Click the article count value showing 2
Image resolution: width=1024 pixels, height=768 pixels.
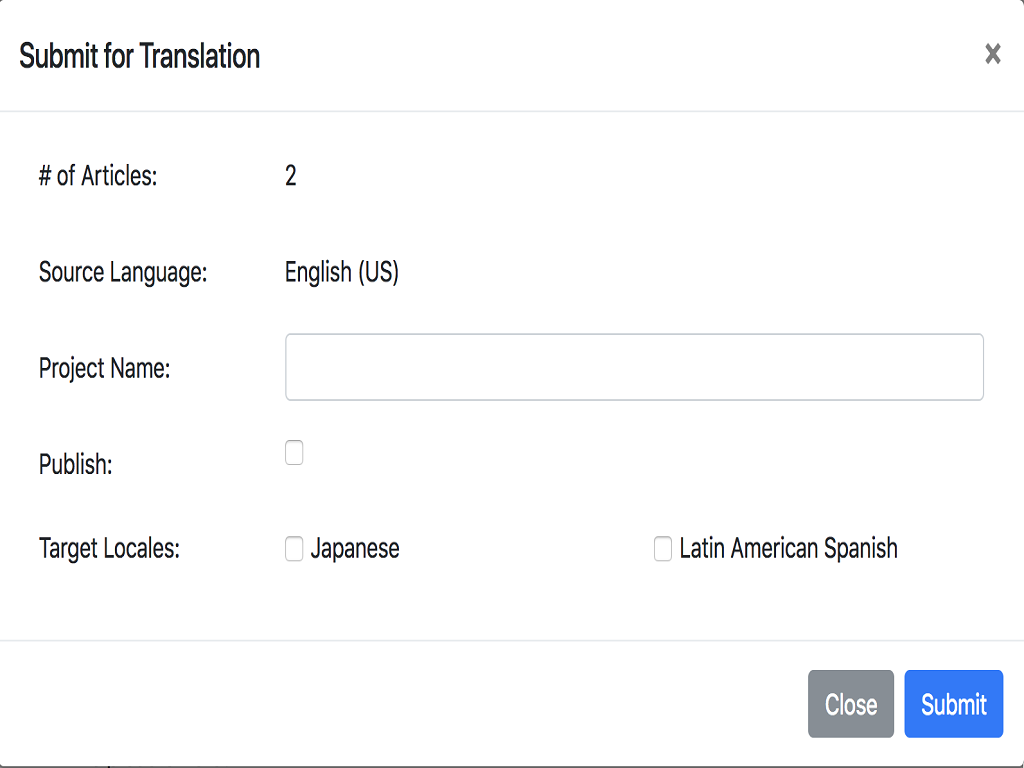(x=290, y=176)
